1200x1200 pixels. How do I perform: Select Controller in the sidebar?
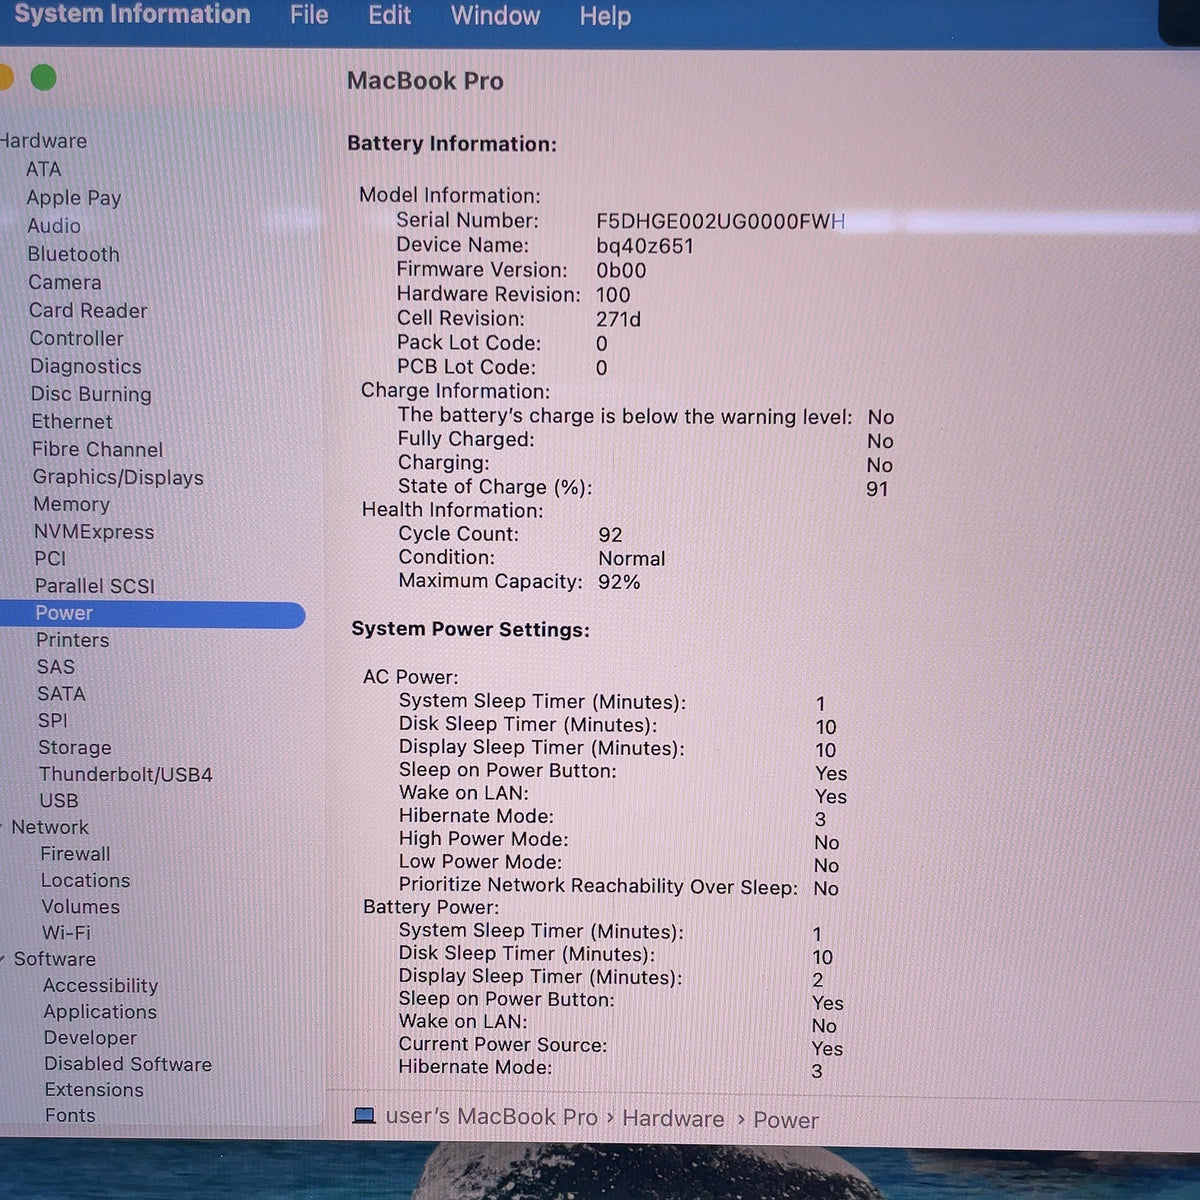pyautogui.click(x=77, y=338)
